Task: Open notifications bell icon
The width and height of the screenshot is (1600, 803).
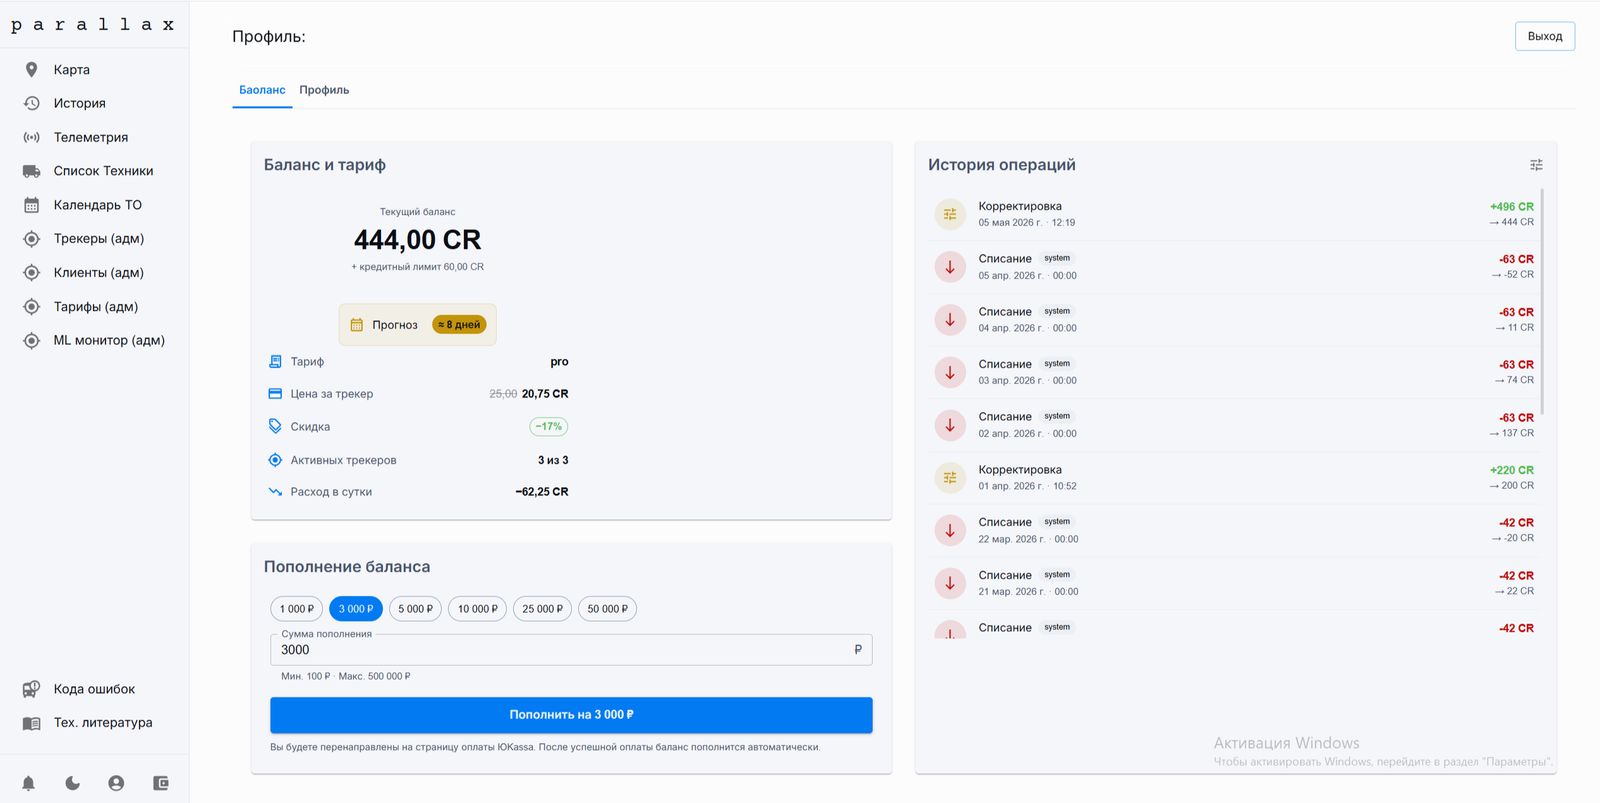Action: pos(28,783)
